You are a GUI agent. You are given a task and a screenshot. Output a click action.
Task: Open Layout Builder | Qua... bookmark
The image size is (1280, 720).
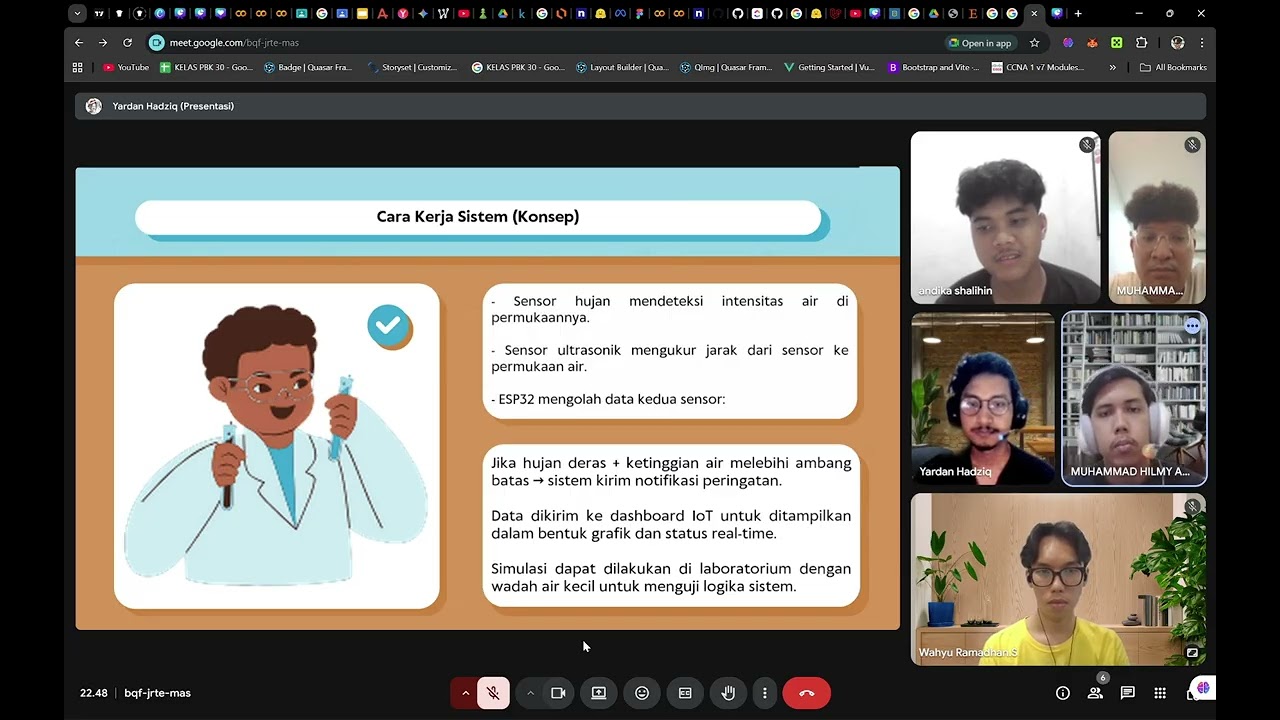click(x=622, y=67)
